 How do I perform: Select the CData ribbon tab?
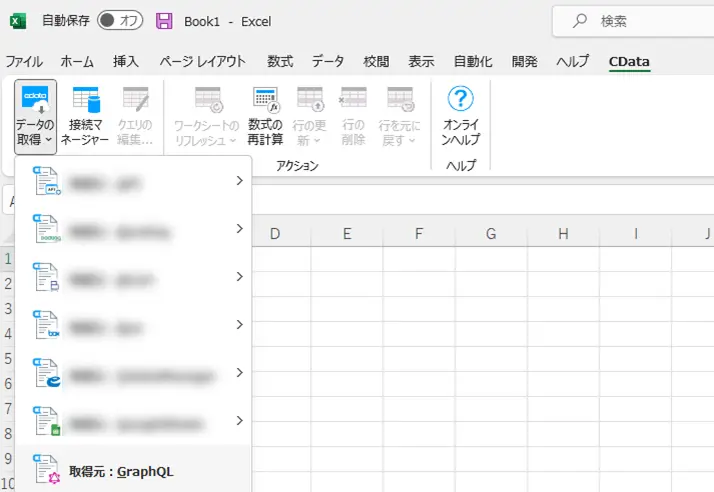(x=629, y=62)
